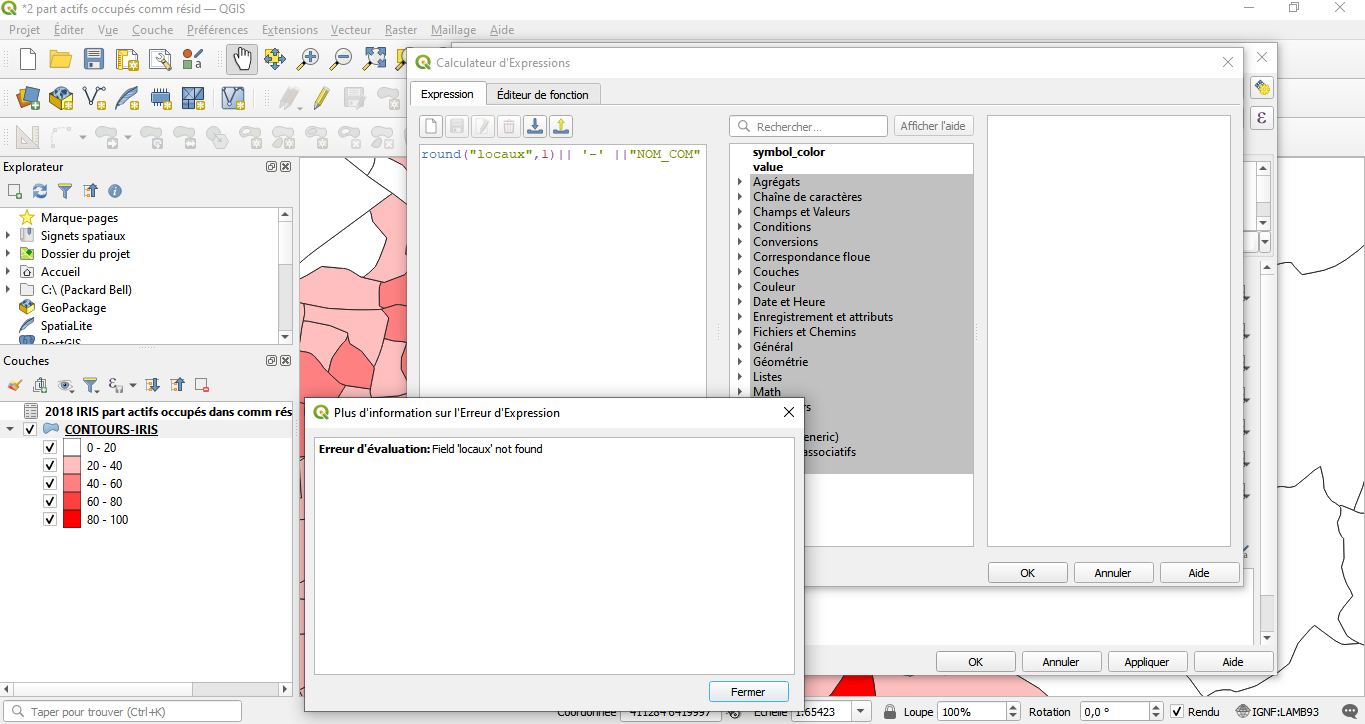
Task: Open Layer Styling paintbrush in Couches
Action: pos(15,385)
